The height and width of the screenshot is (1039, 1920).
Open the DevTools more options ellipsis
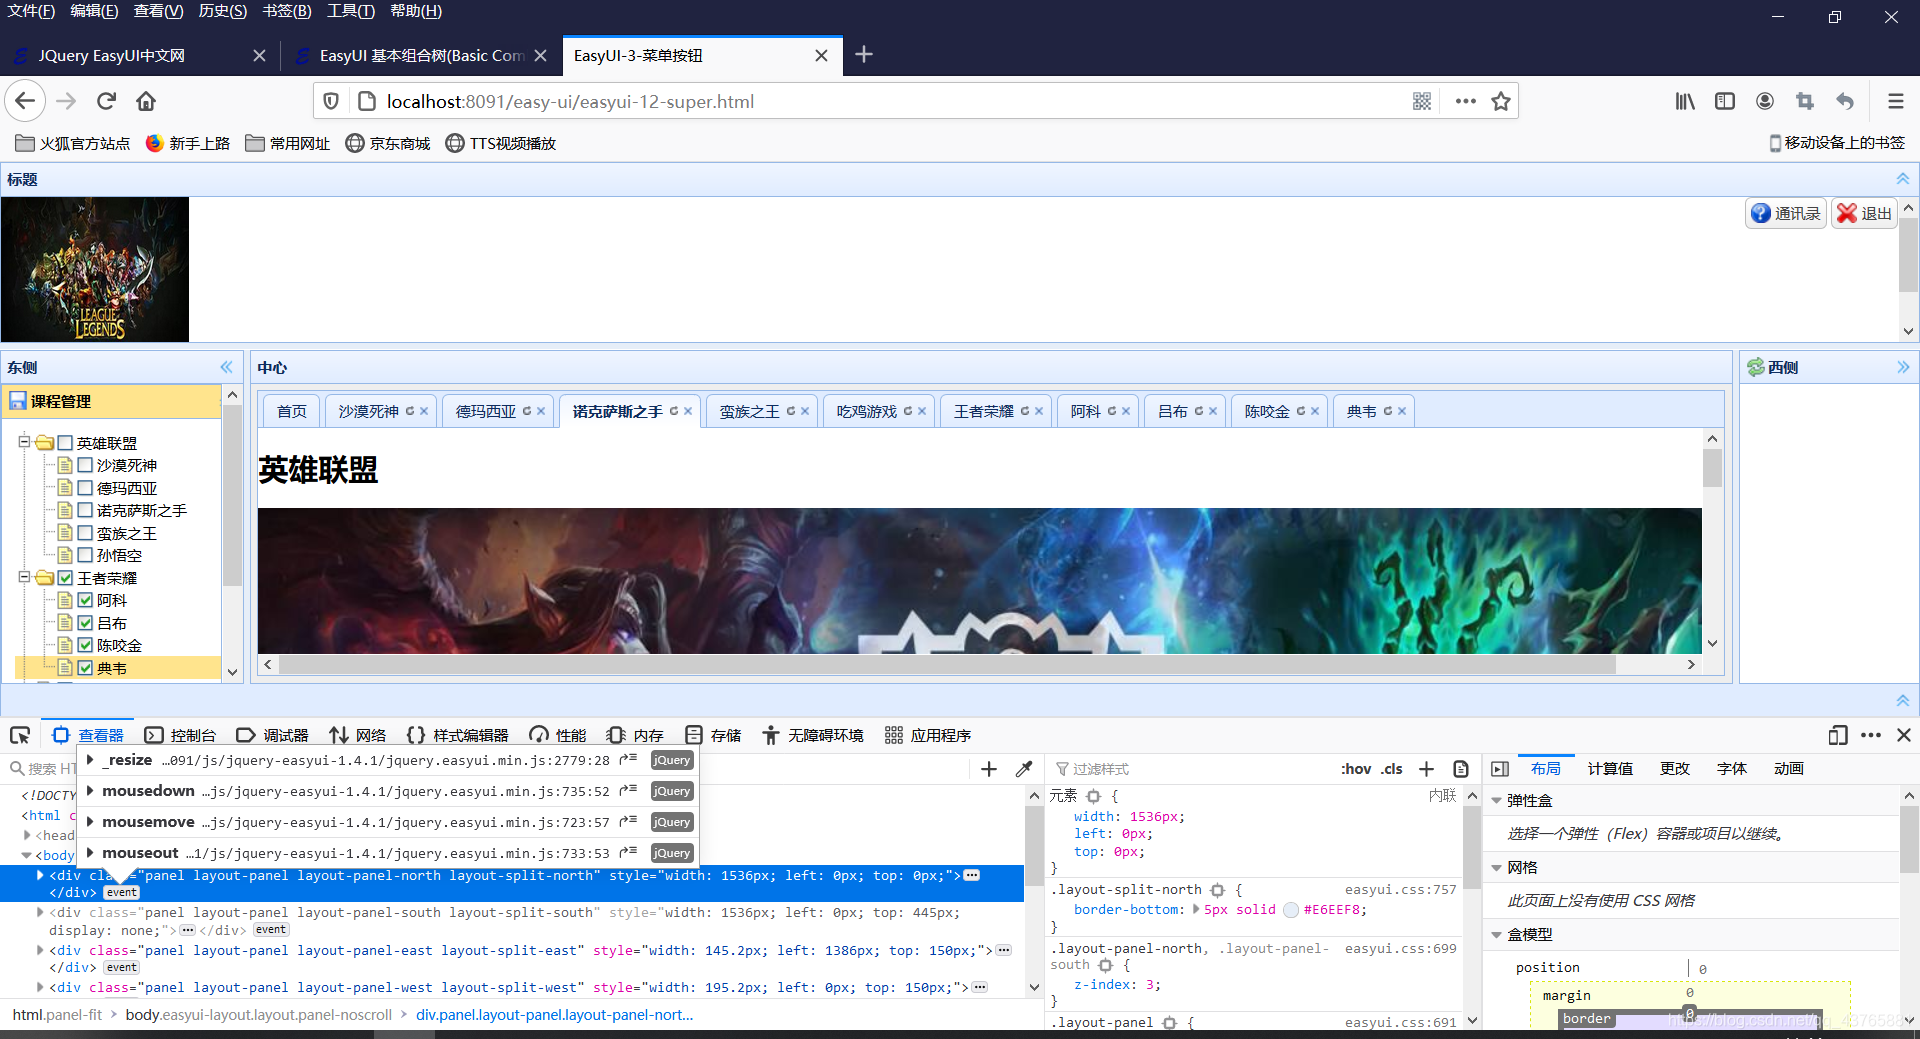[x=1871, y=735]
